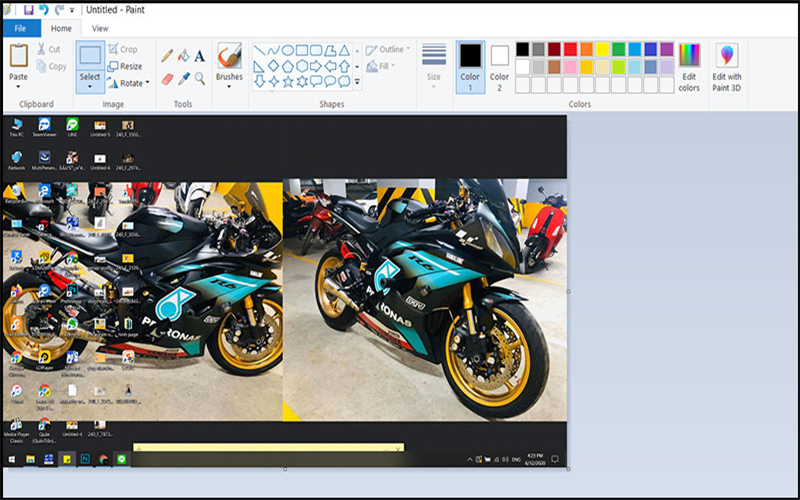
Task: Click the canvas bottom-edge middle handle
Action: [x=285, y=469]
